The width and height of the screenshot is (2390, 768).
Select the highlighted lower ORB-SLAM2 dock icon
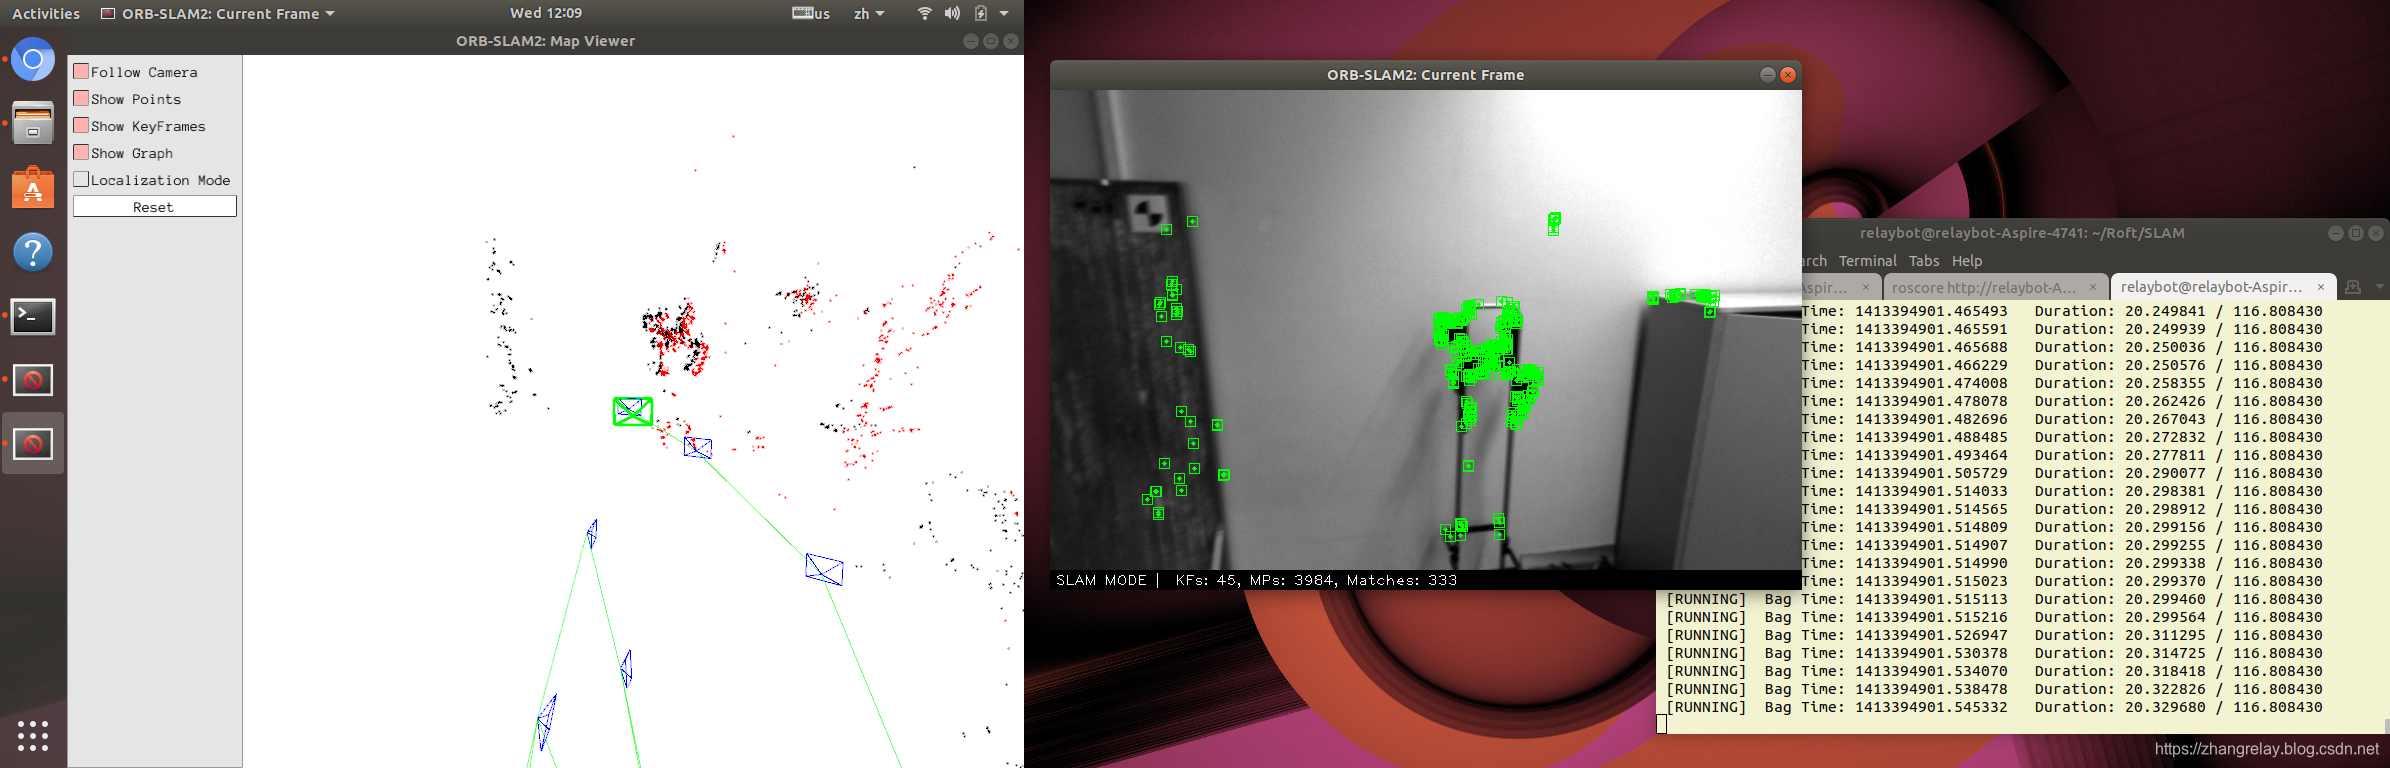click(33, 443)
